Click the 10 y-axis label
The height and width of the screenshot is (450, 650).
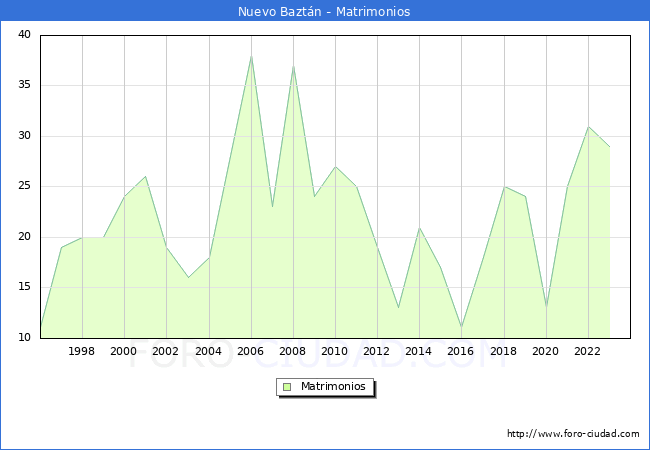click(x=24, y=338)
